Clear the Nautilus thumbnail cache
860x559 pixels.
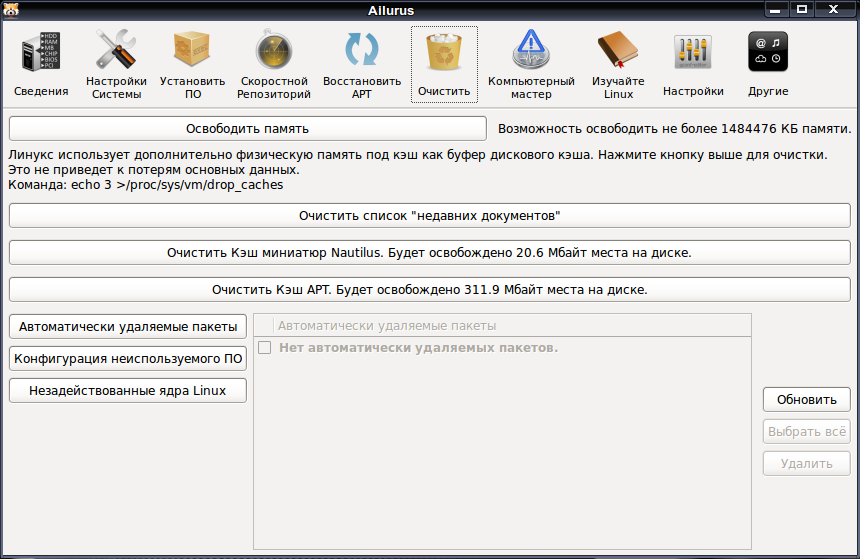click(x=429, y=252)
